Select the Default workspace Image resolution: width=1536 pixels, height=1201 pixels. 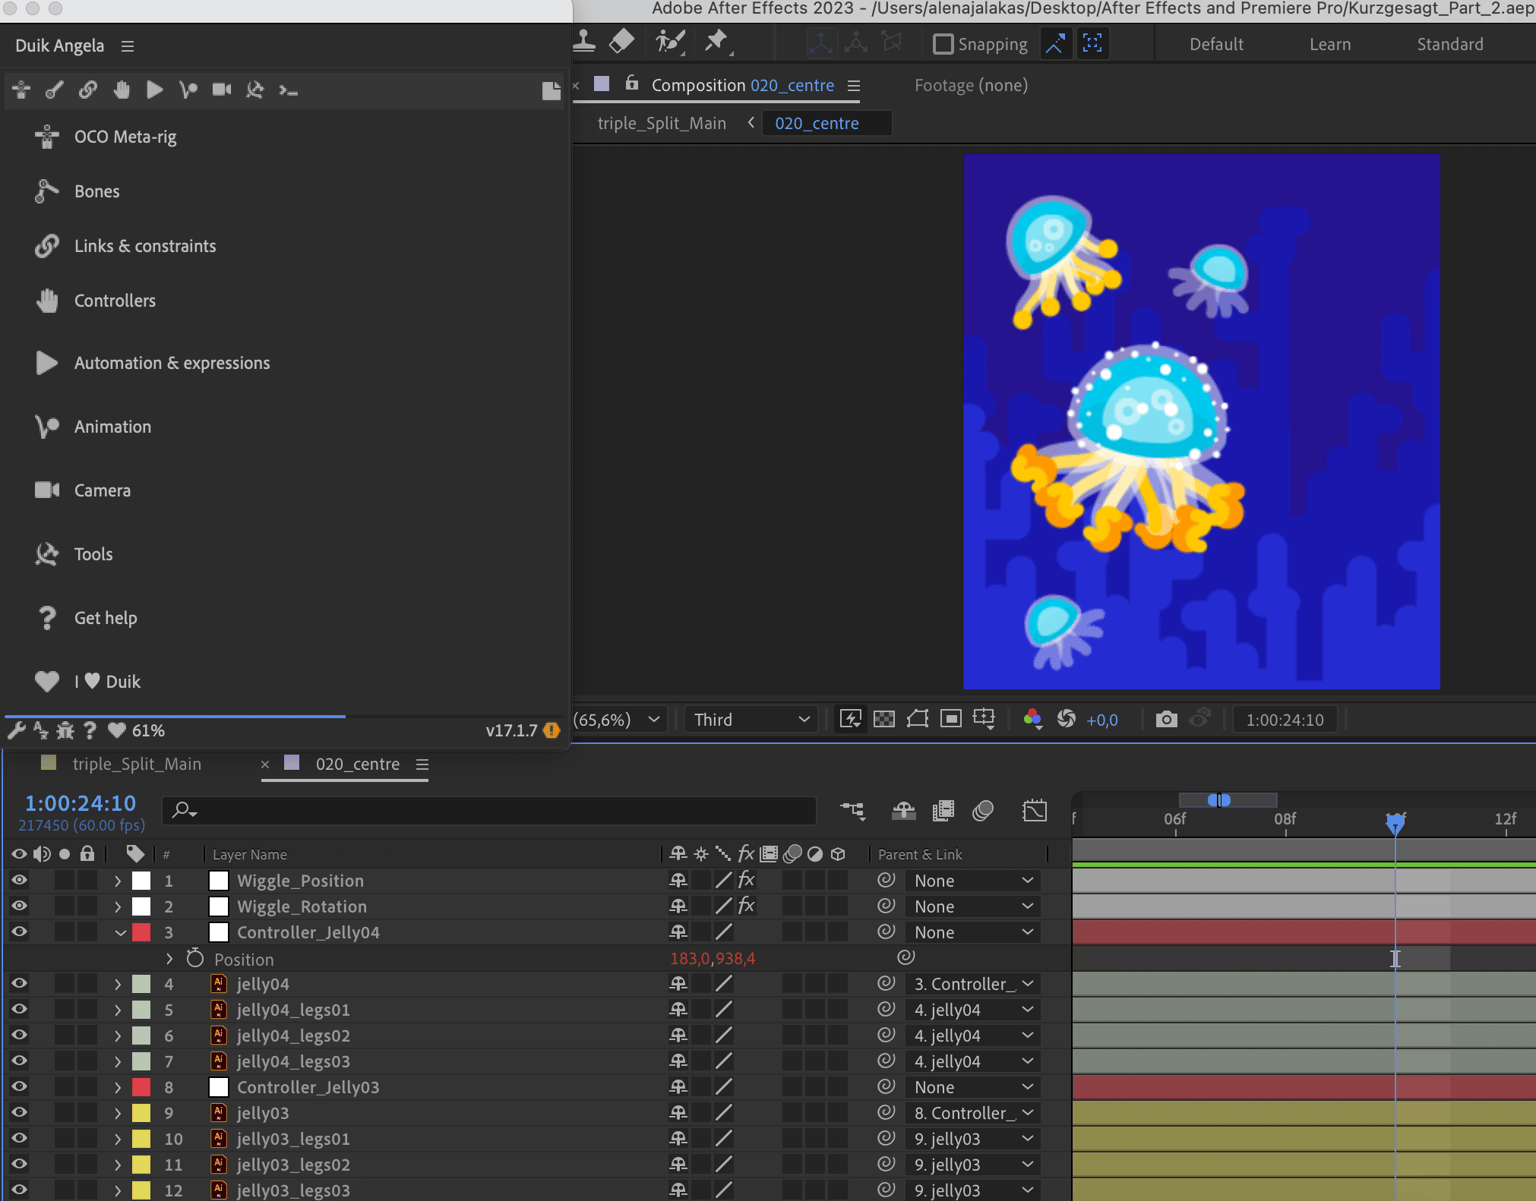(x=1216, y=44)
